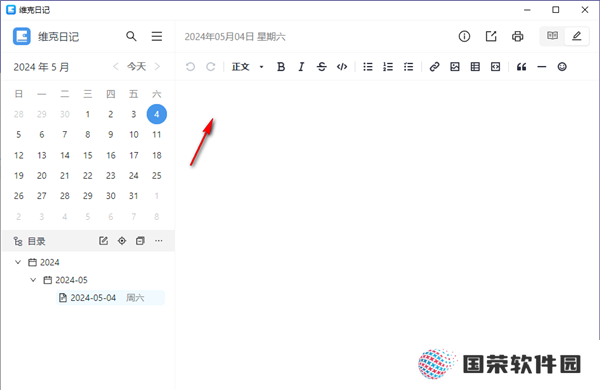600x390 pixels.
Task: Insert an image
Action: click(x=455, y=67)
